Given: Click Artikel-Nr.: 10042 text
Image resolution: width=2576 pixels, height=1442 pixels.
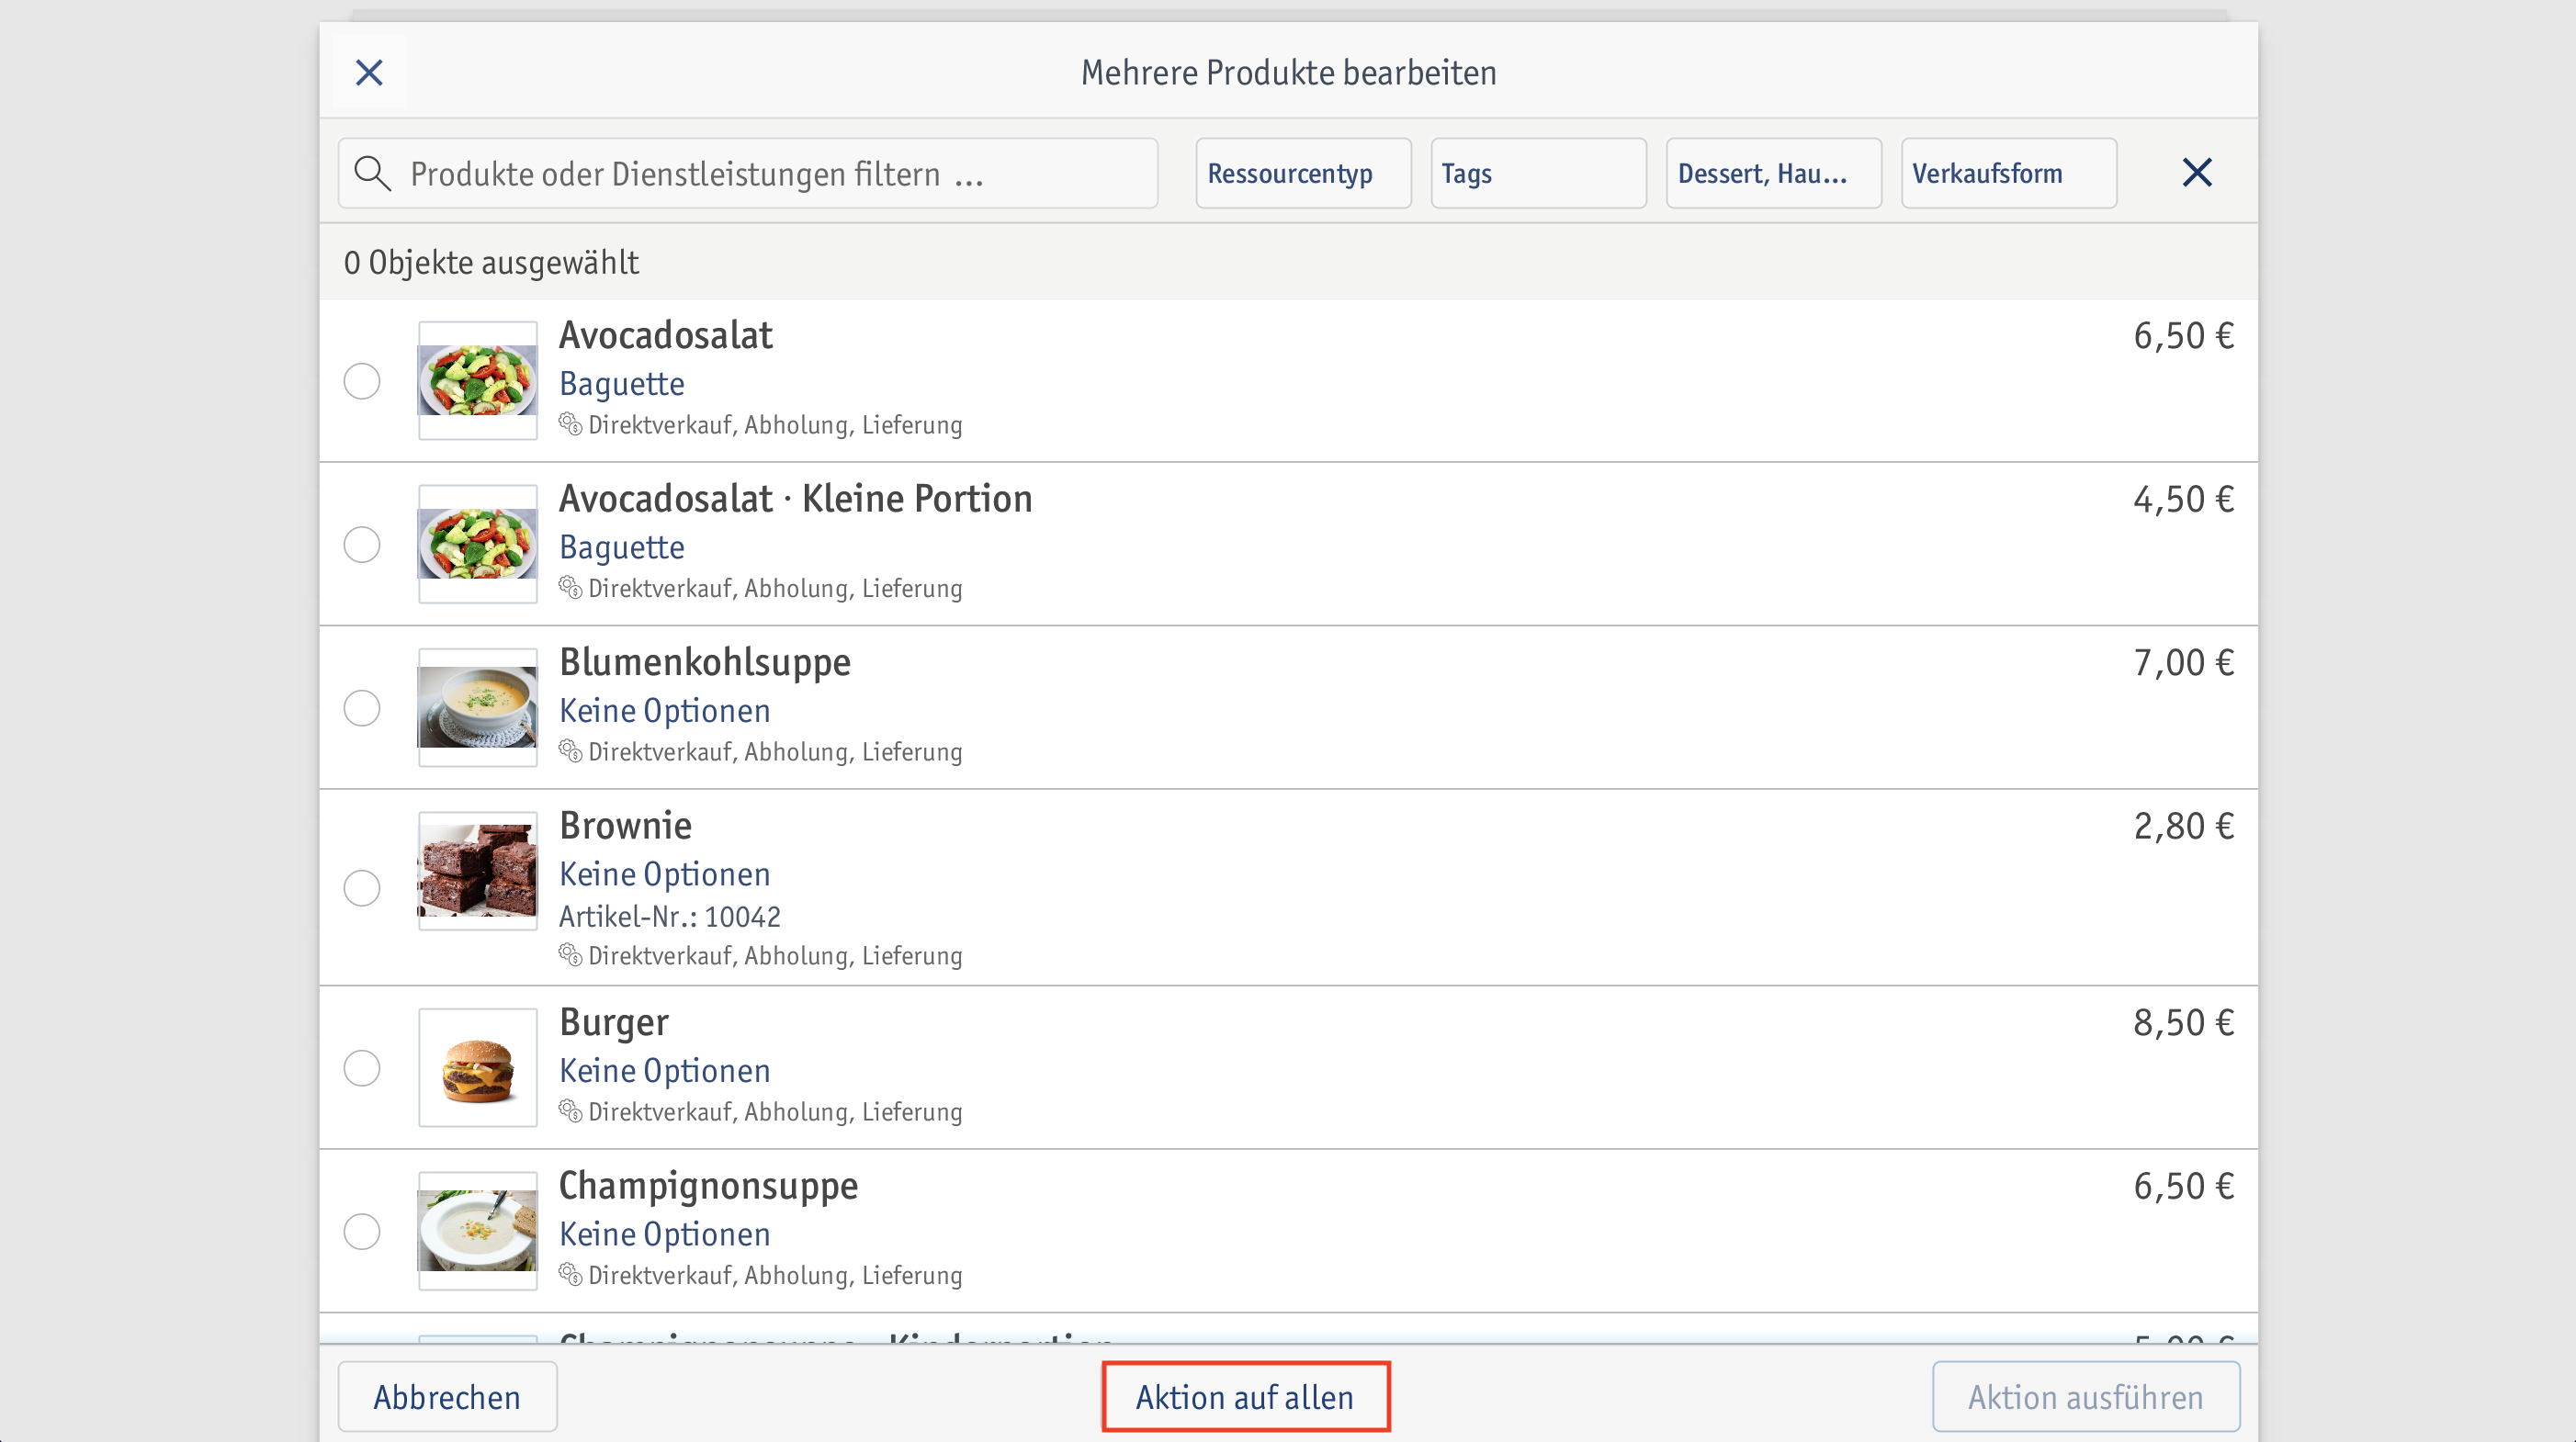Looking at the screenshot, I should coord(669,916).
